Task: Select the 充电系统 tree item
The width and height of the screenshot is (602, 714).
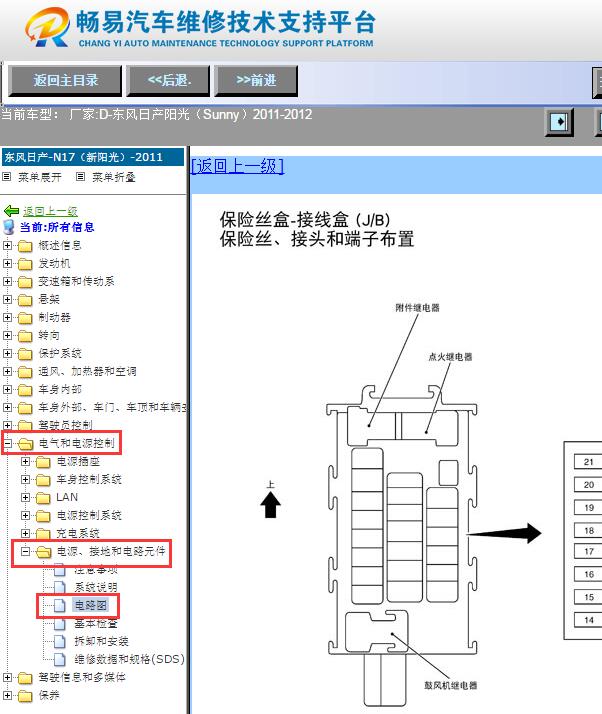Action: pyautogui.click(x=78, y=533)
